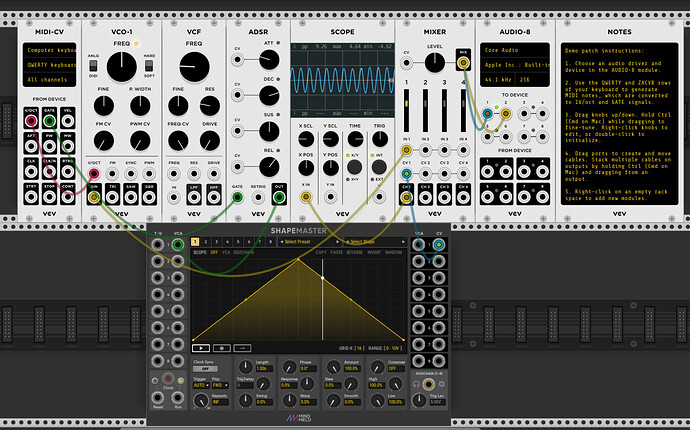Open MIDI-CV driver selector Computer keyboard

50,50
